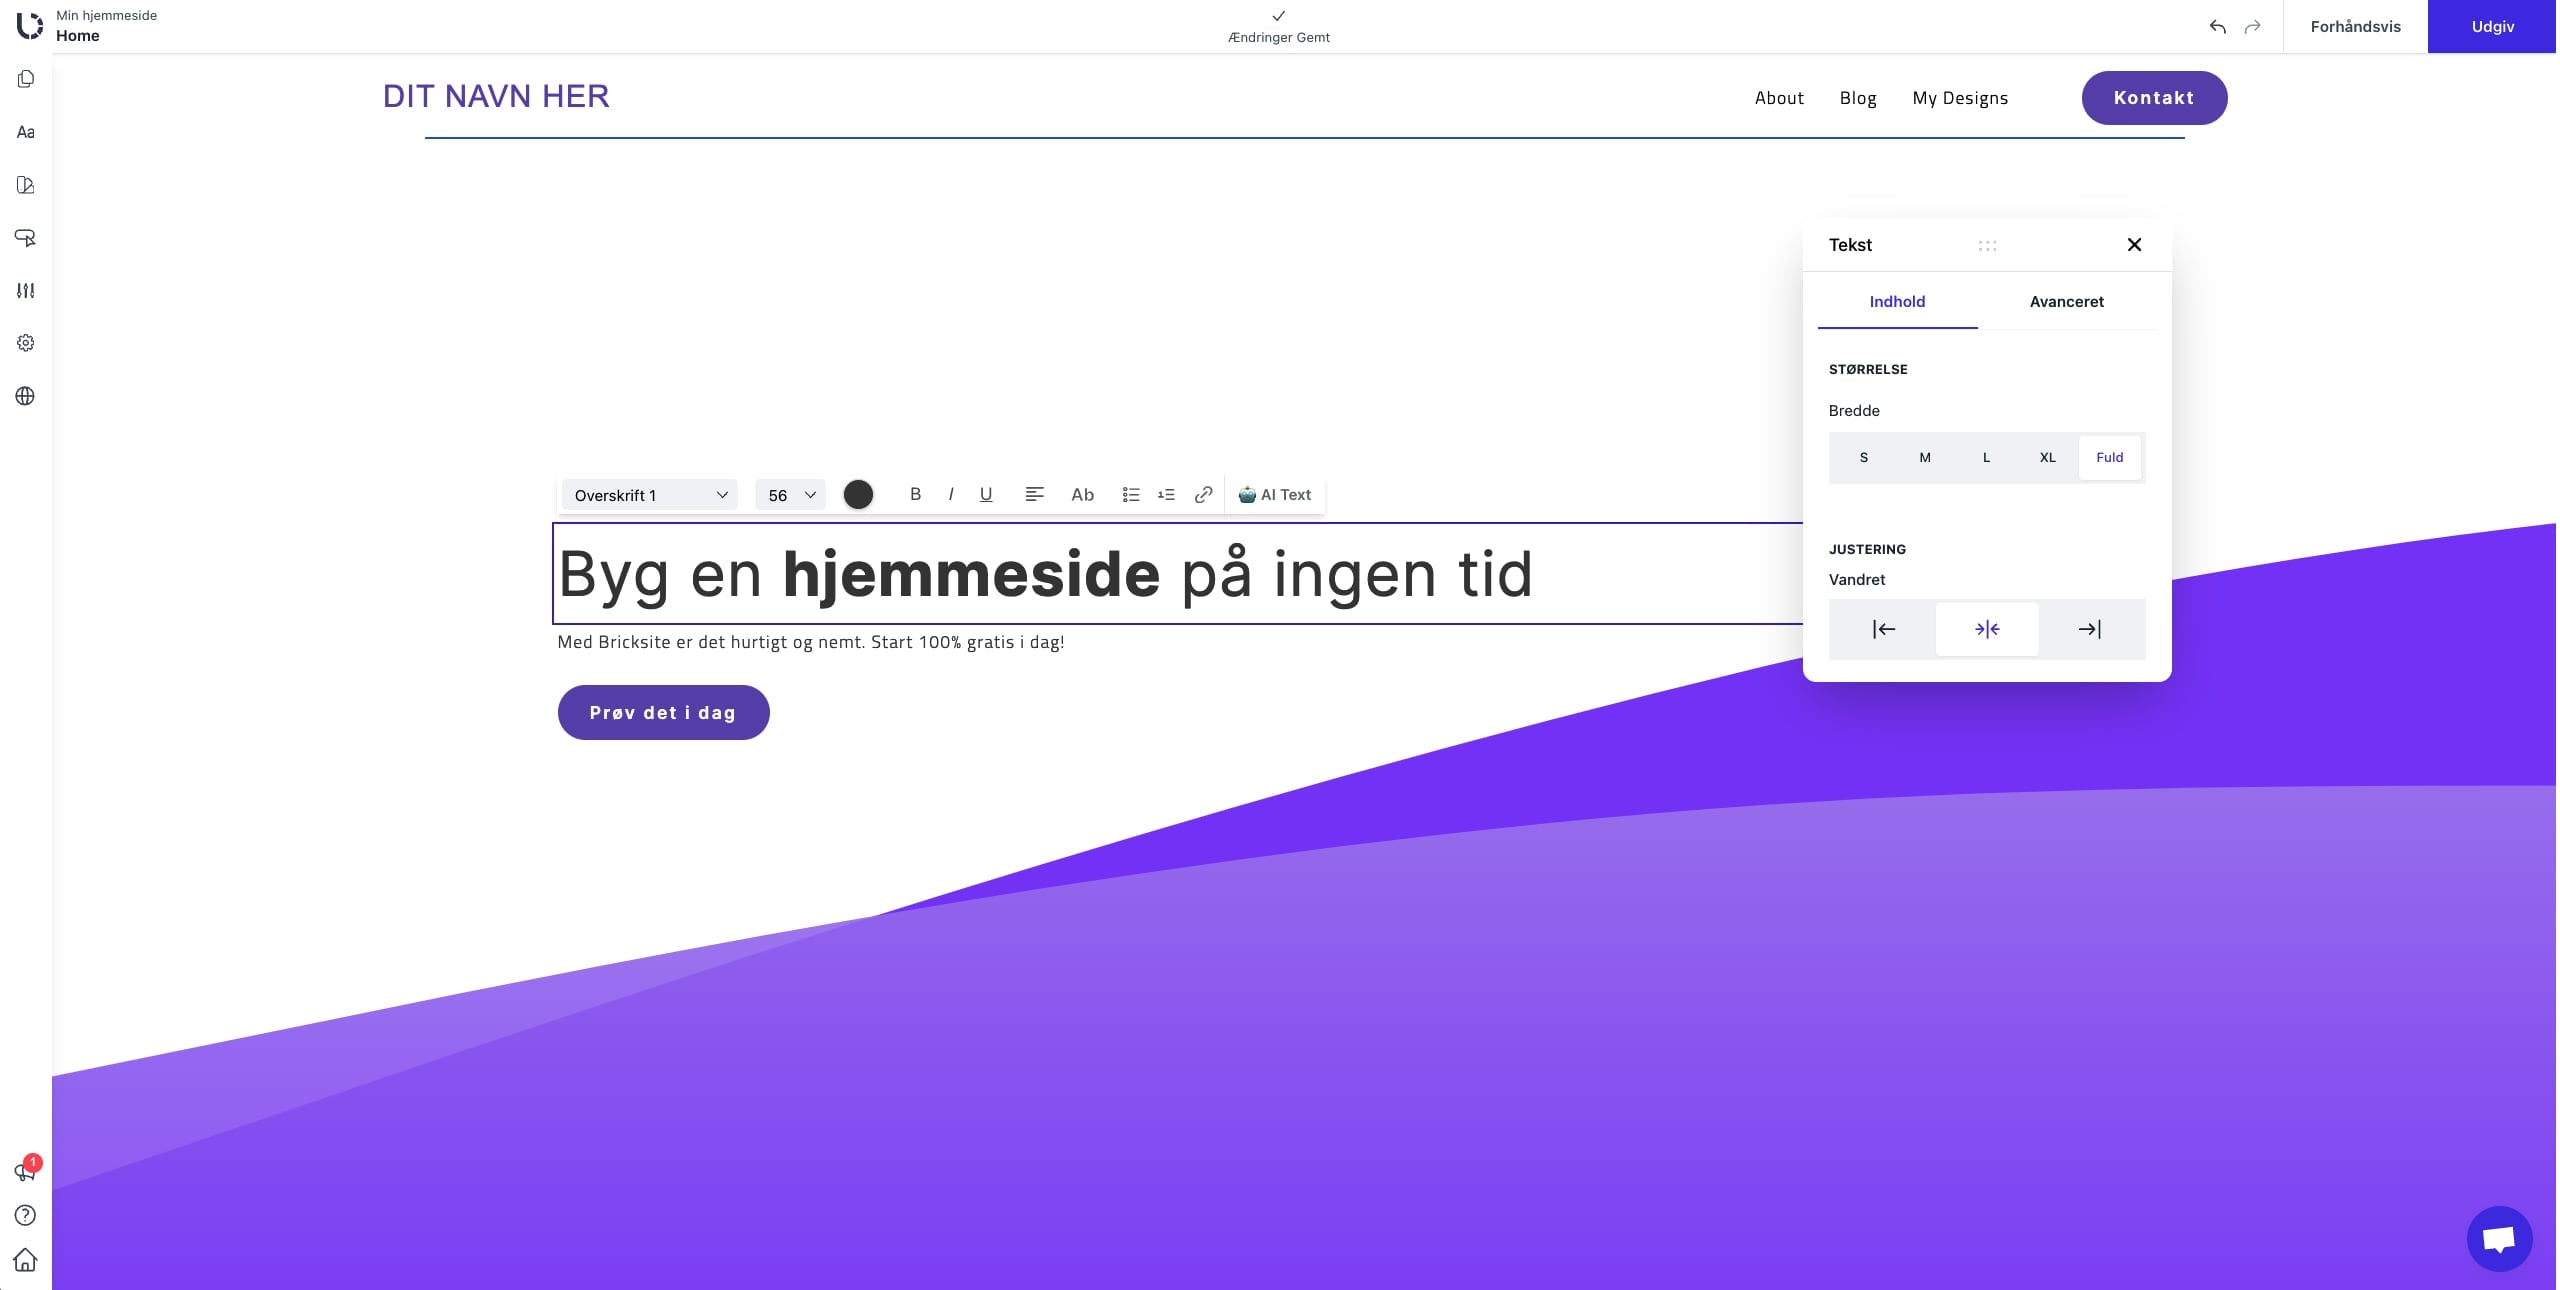Click the About menu item
2560x1290 pixels.
(x=1779, y=98)
